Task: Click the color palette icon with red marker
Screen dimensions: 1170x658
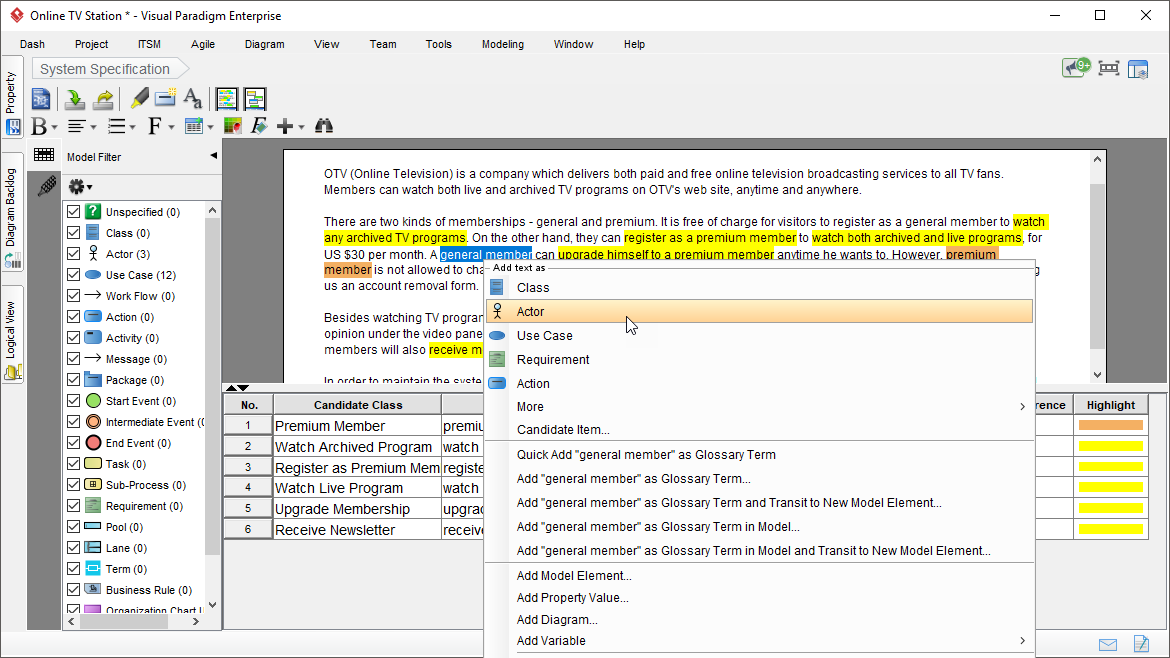Action: tap(233, 126)
